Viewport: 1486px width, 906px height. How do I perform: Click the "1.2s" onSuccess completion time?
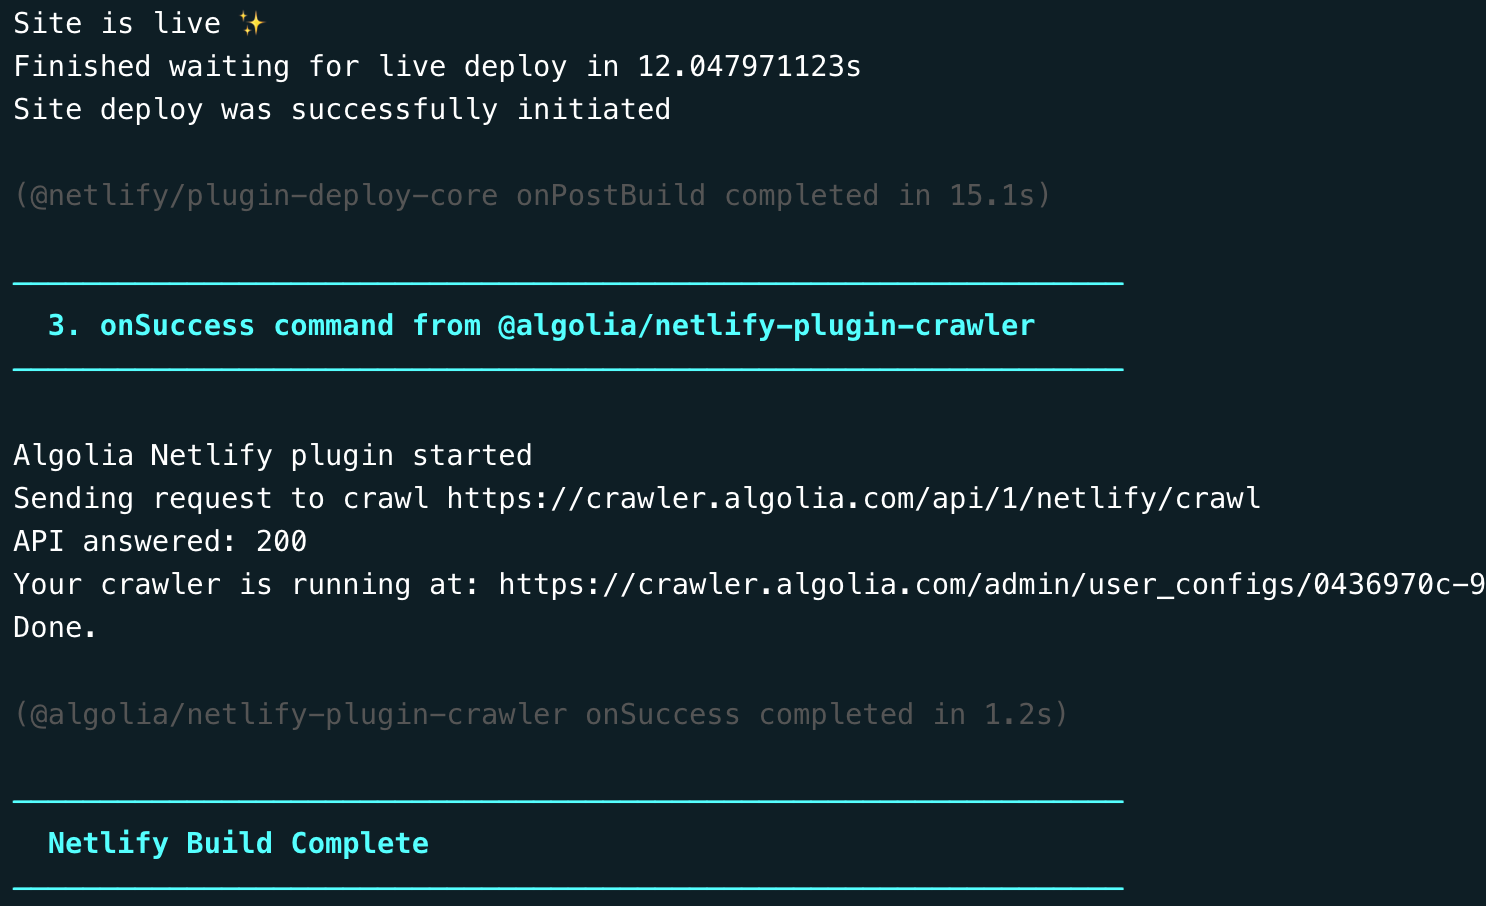1017,714
